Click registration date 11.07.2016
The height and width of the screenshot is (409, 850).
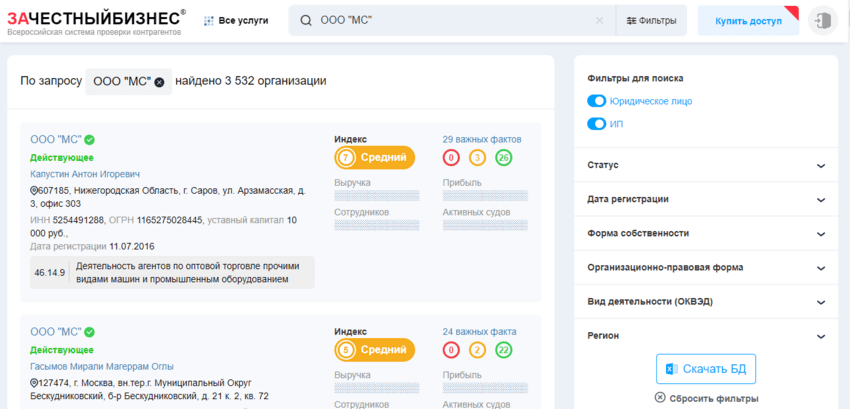[132, 246]
